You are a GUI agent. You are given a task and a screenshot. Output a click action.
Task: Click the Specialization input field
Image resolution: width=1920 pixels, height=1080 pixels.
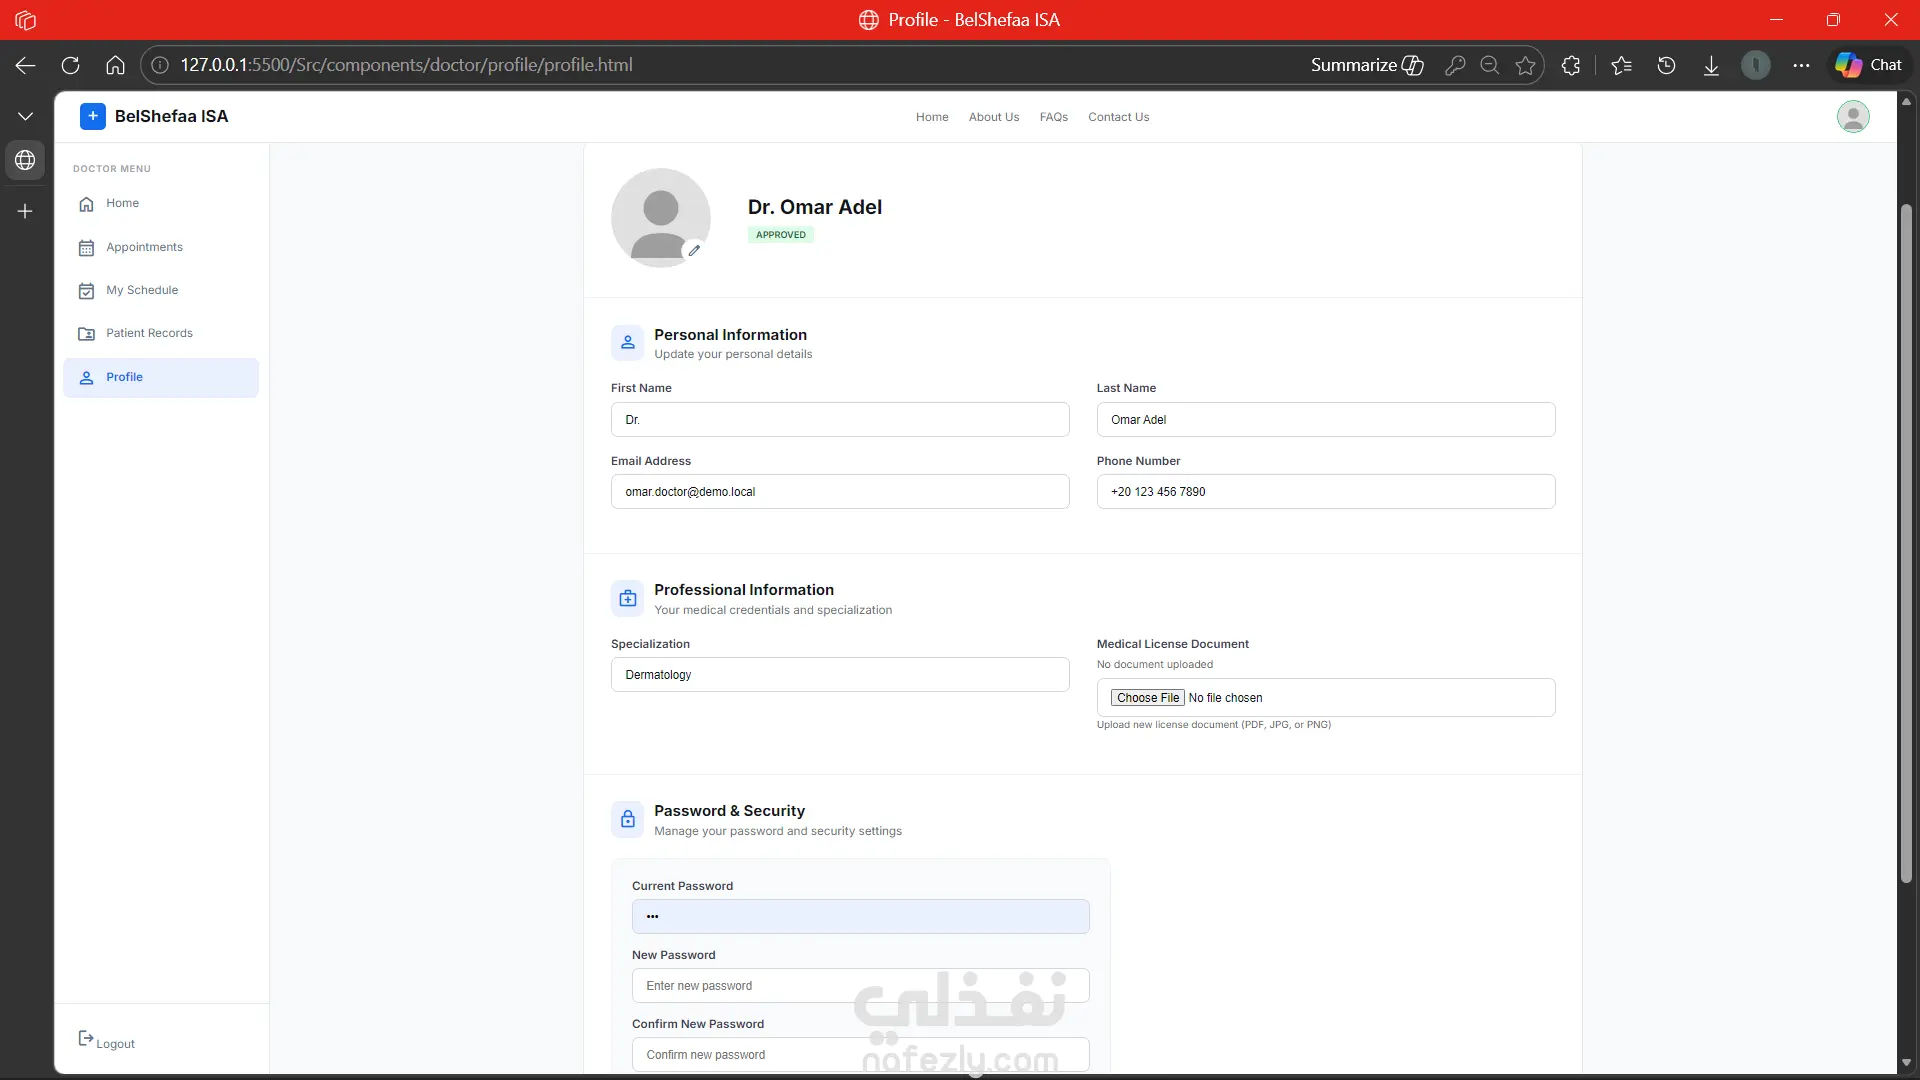pyautogui.click(x=839, y=675)
